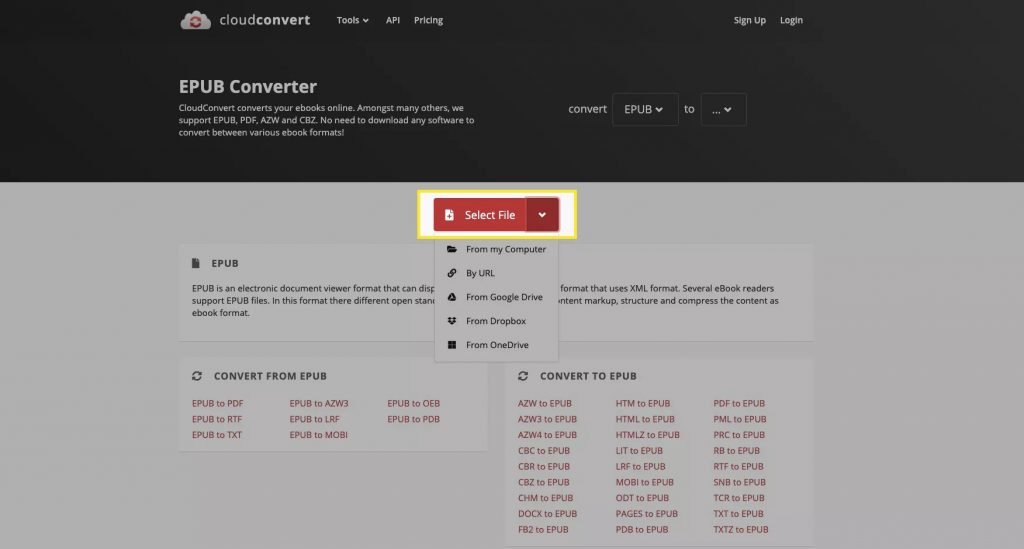Choose From OneDrive option

pyautogui.click(x=496, y=345)
